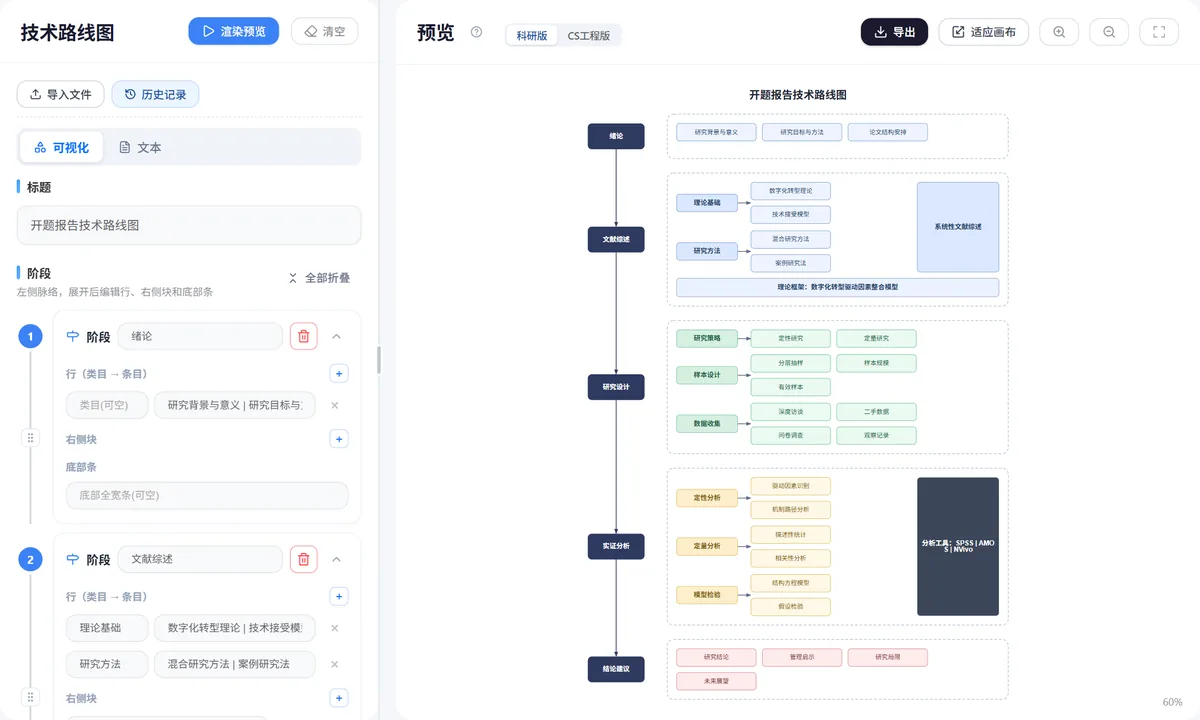
Task: Click the 底部全宽条(可空) field
Action: click(x=207, y=495)
